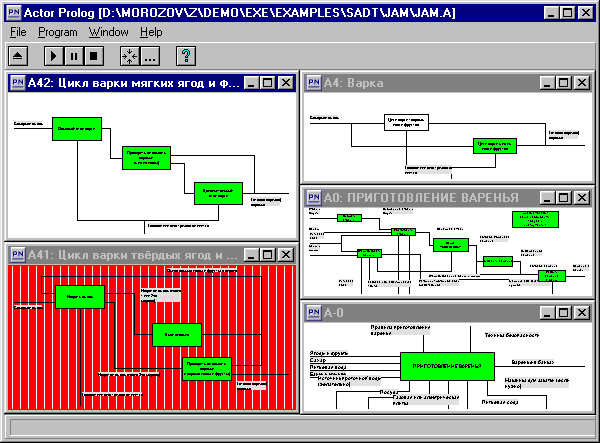Click the 'Газовая или электрическая плита' label in A-0

(426, 400)
